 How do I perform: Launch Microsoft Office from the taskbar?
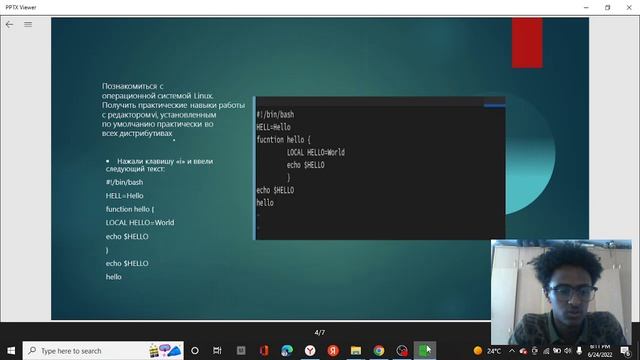pyautogui.click(x=264, y=351)
